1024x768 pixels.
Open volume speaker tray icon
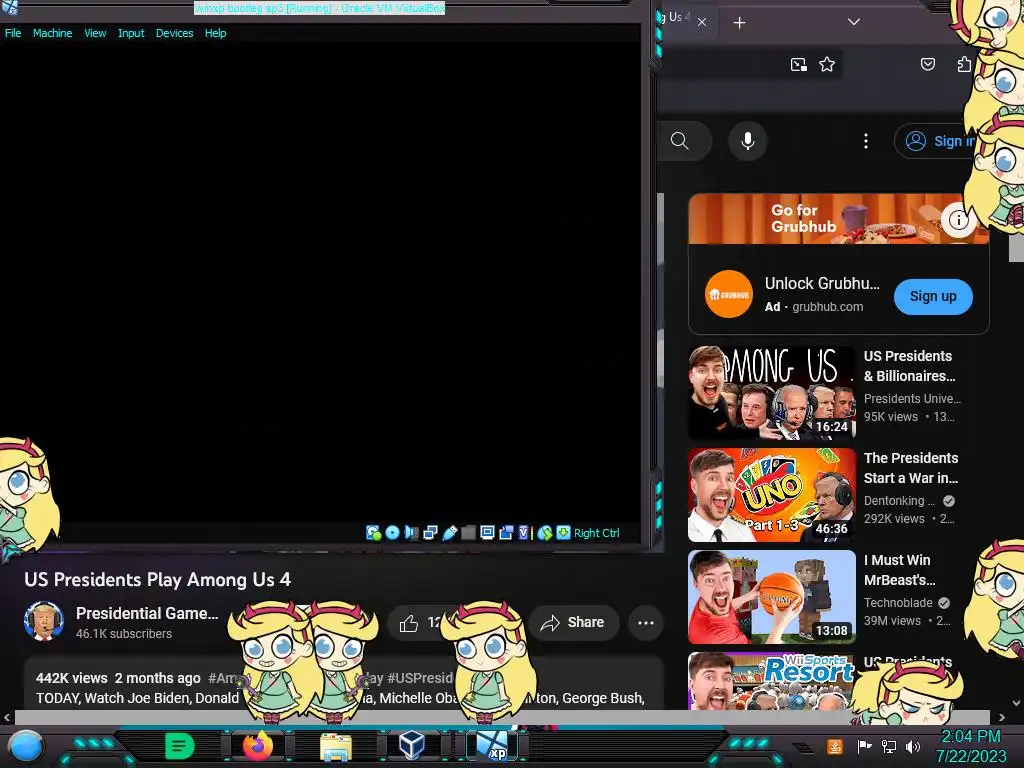[912, 746]
